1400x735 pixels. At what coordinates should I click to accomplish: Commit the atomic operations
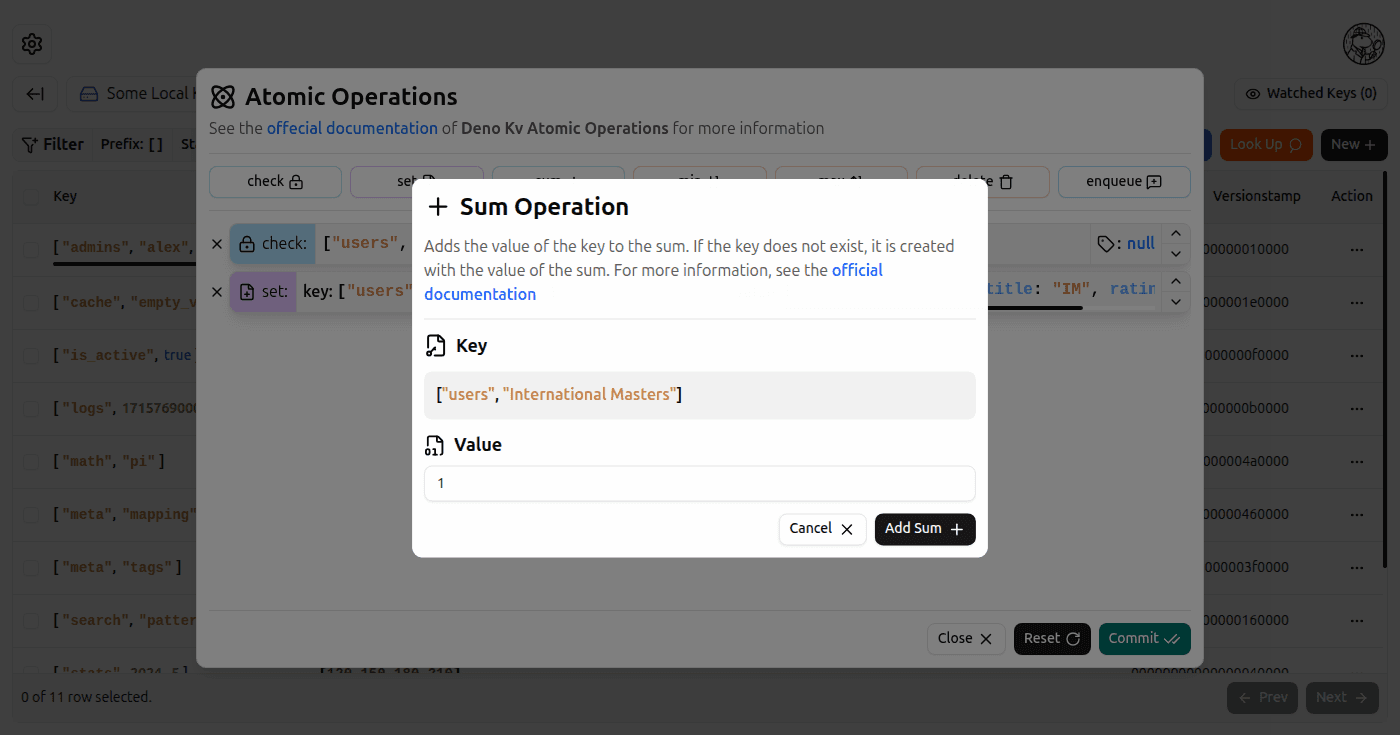pyautogui.click(x=1144, y=639)
